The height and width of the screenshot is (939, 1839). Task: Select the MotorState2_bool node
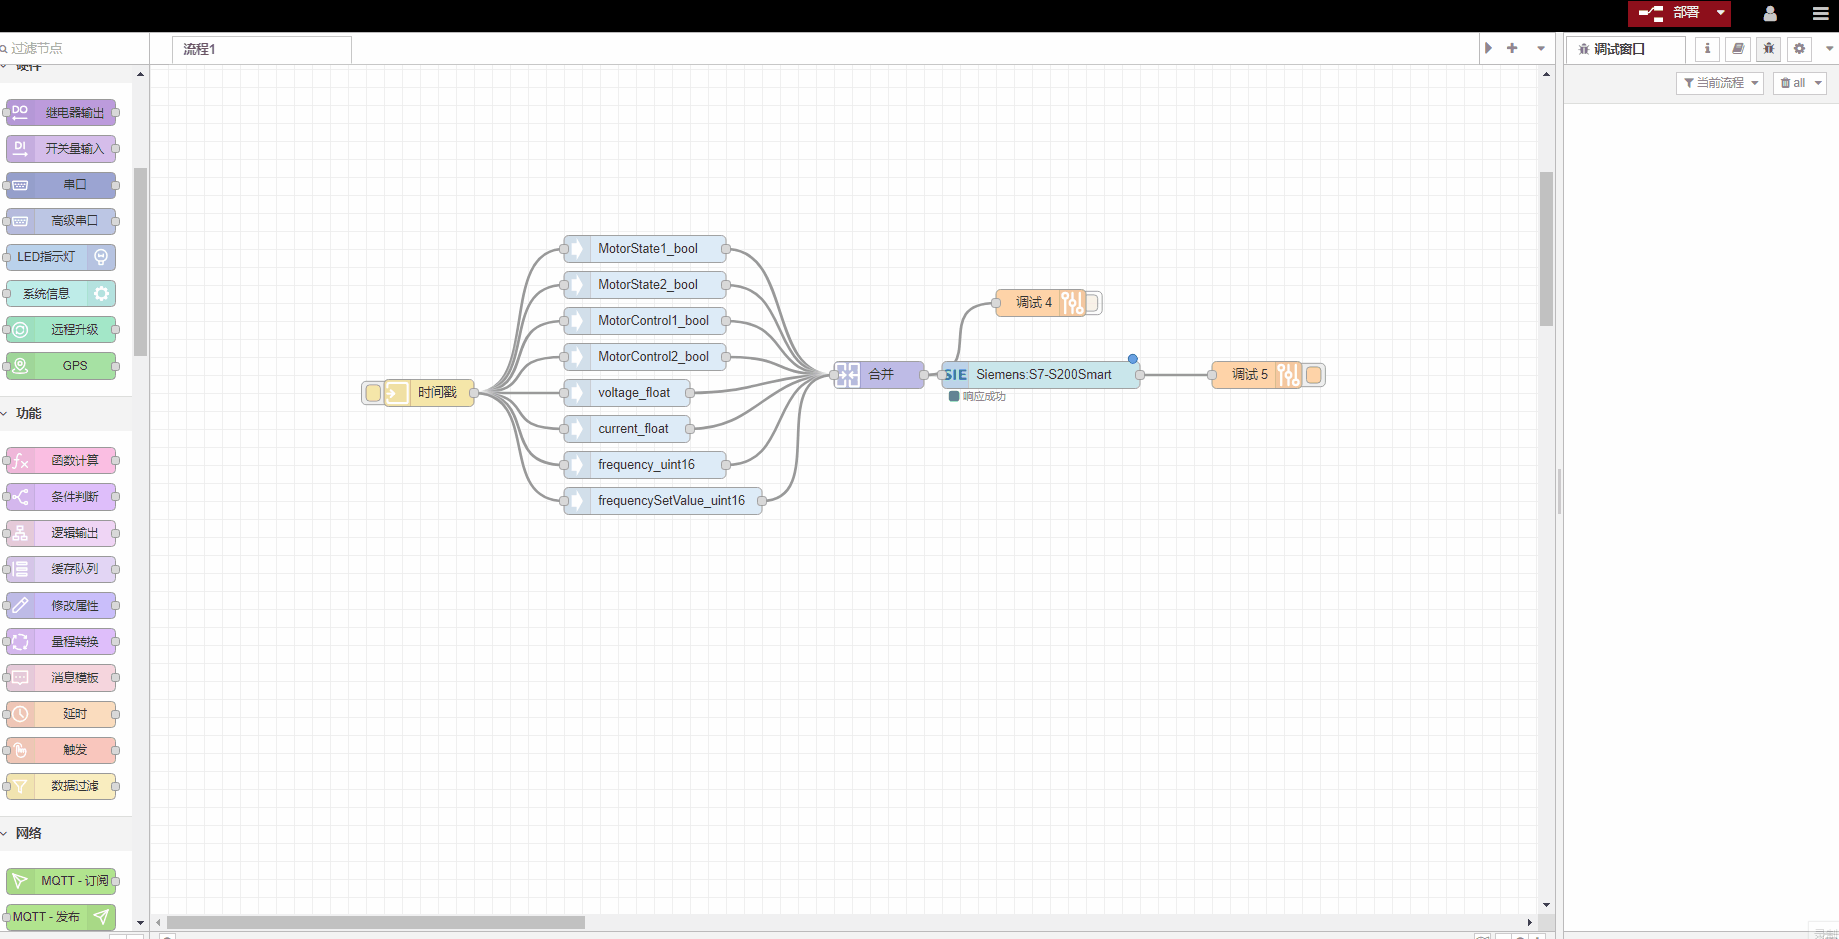[x=645, y=285]
